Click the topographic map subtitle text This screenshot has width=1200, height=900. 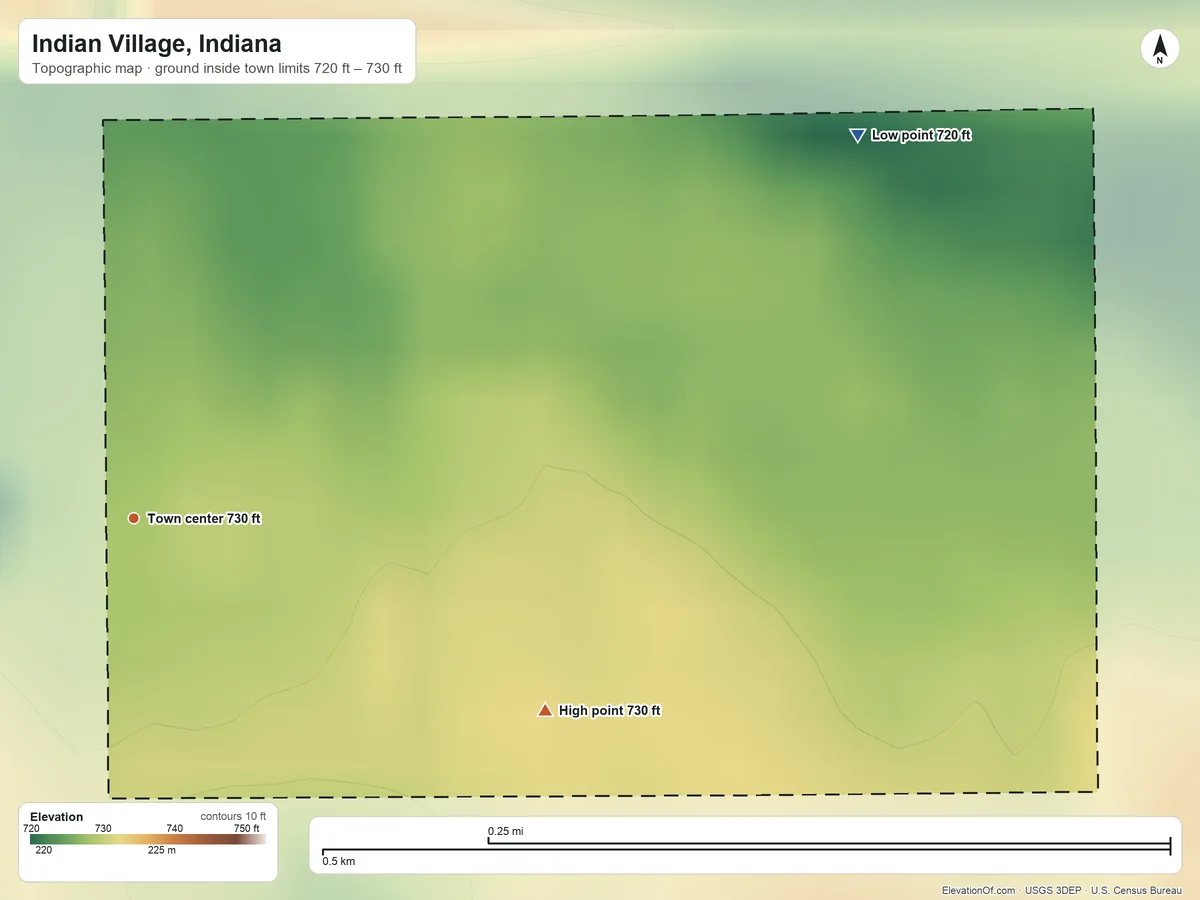(217, 69)
